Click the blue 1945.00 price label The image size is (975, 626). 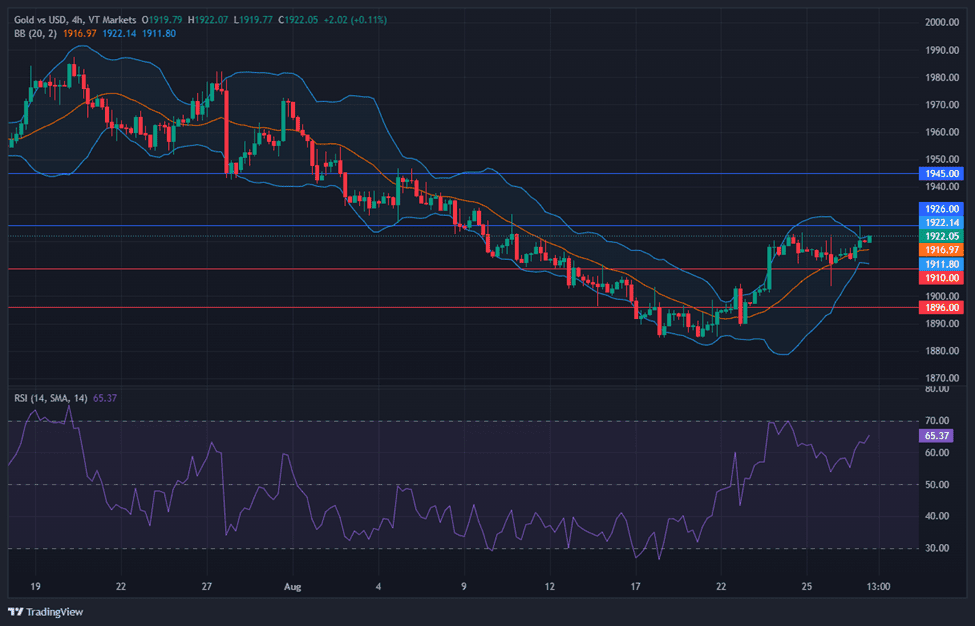tap(941, 173)
